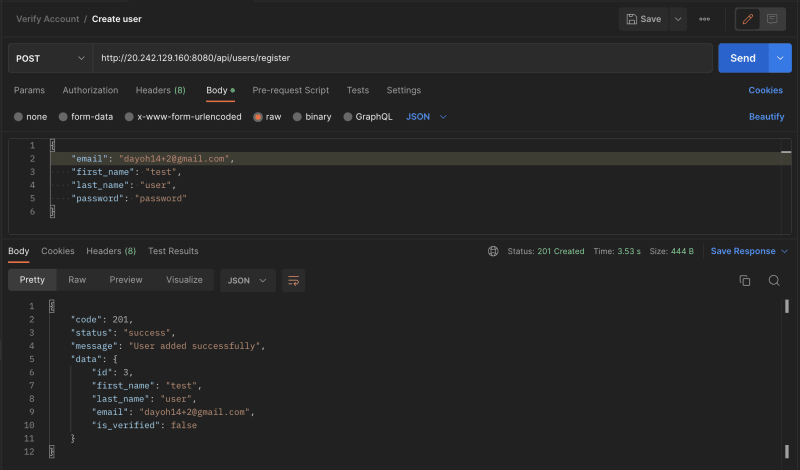The height and width of the screenshot is (470, 800).
Task: Click the blue Send button
Action: [743, 58]
